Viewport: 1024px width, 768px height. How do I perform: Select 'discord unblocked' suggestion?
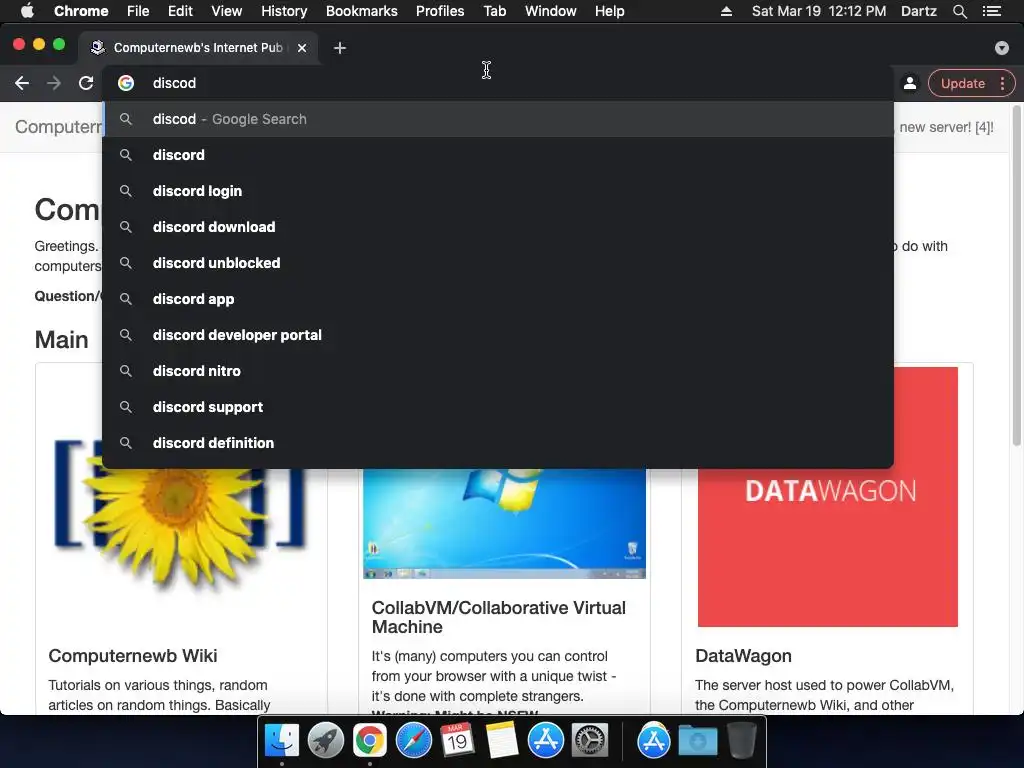498,263
